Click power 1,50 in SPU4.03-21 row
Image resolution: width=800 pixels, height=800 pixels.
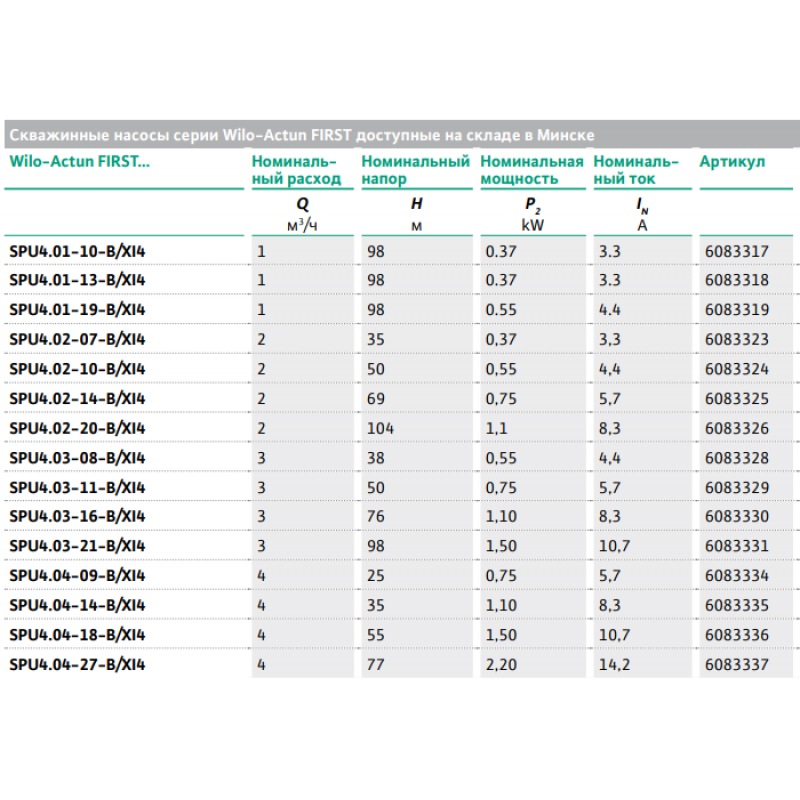point(501,546)
